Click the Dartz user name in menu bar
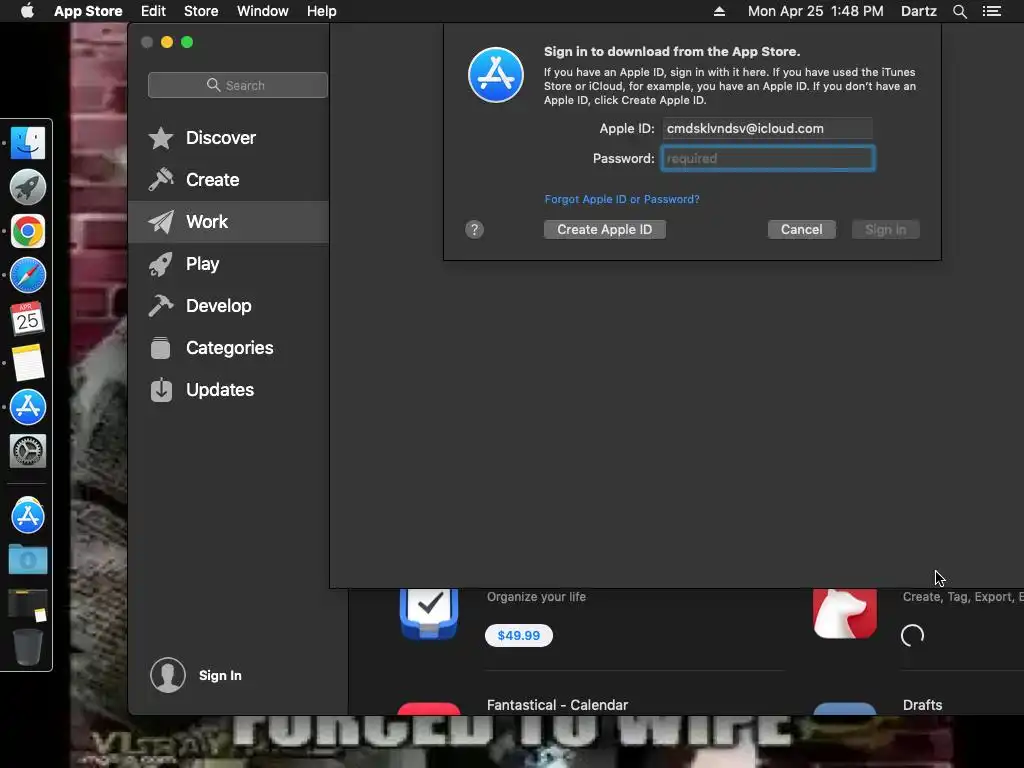Viewport: 1024px width, 768px height. pyautogui.click(x=918, y=11)
